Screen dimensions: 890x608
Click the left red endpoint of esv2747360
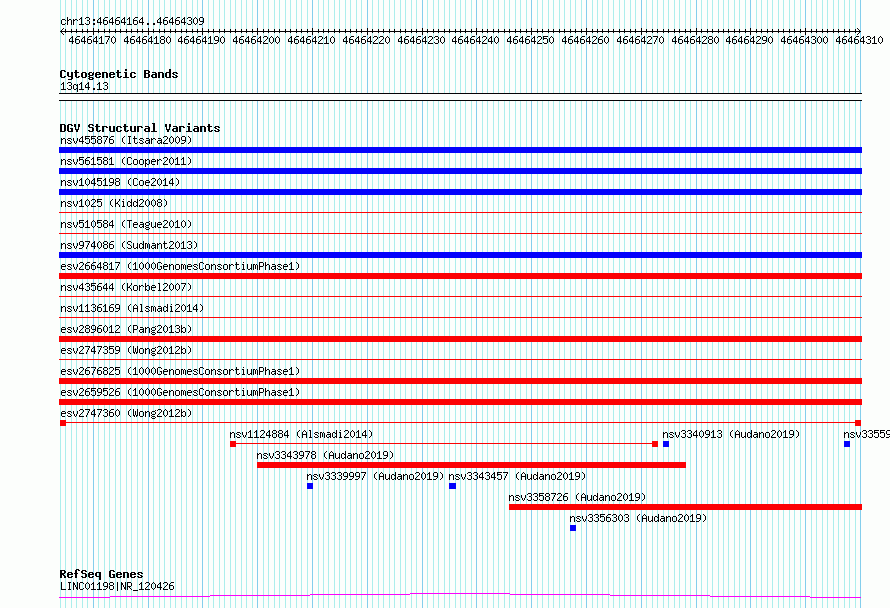click(x=63, y=423)
